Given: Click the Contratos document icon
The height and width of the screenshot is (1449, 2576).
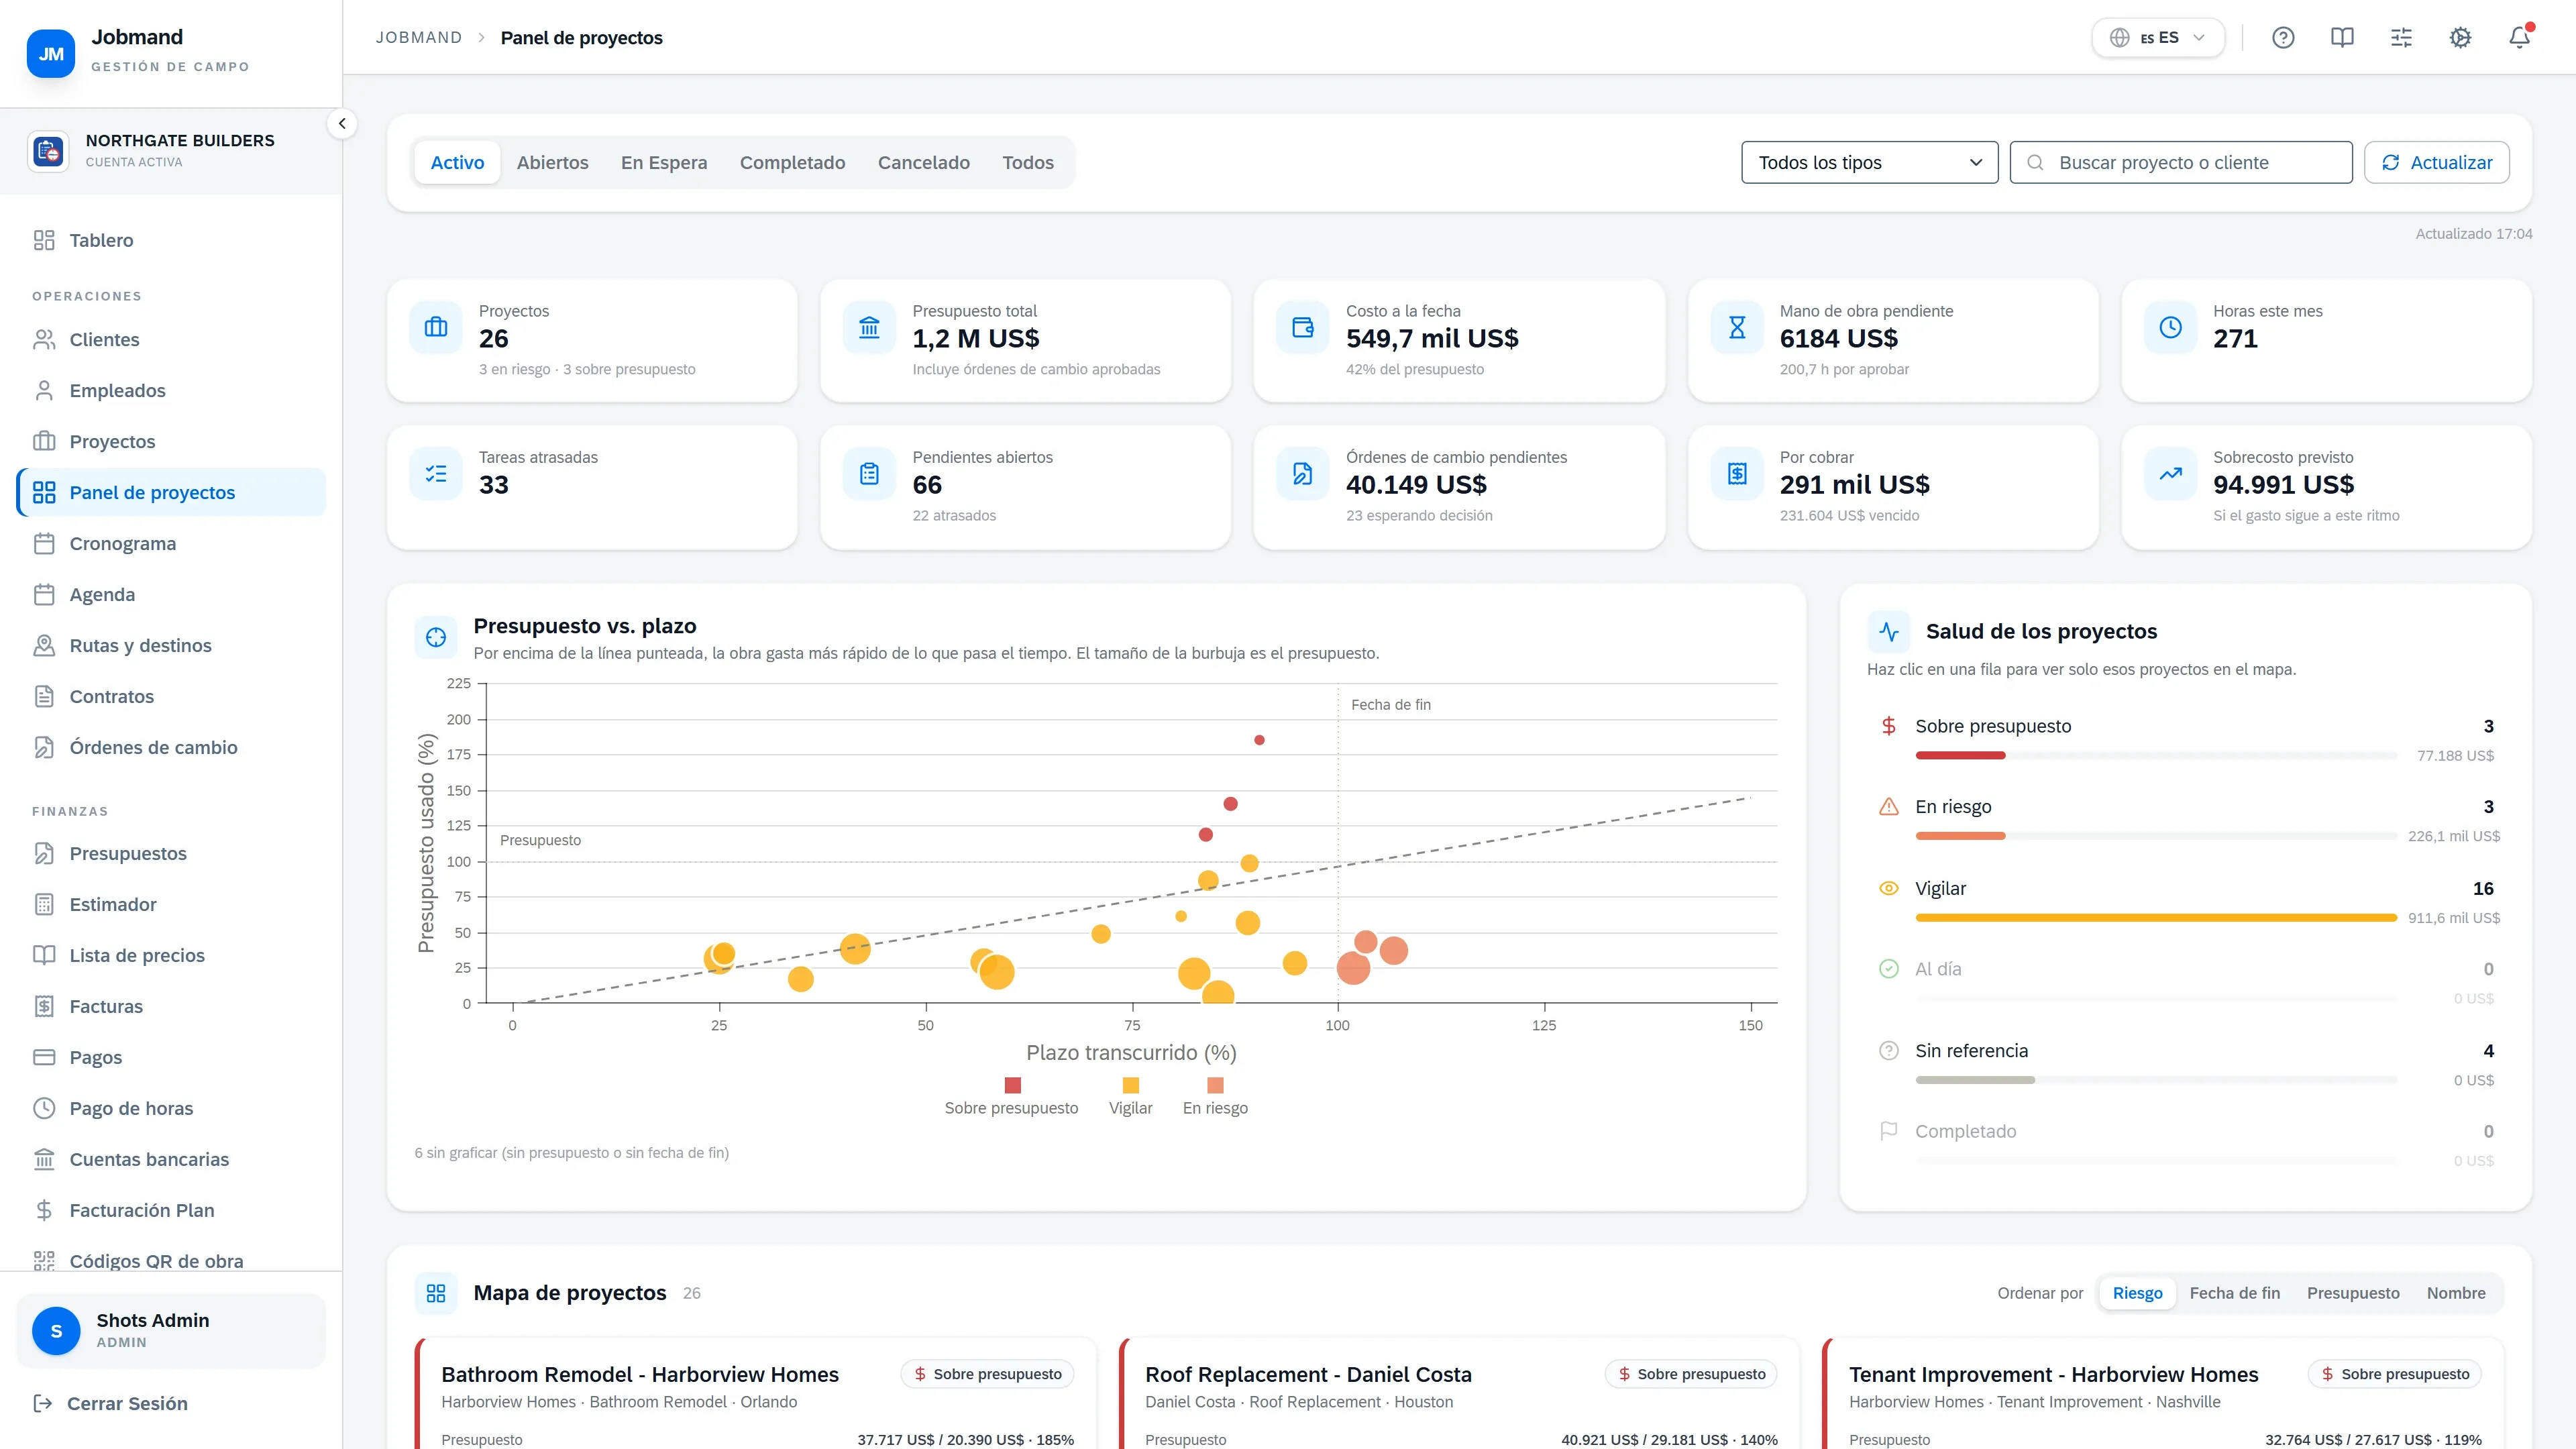Looking at the screenshot, I should [x=44, y=696].
